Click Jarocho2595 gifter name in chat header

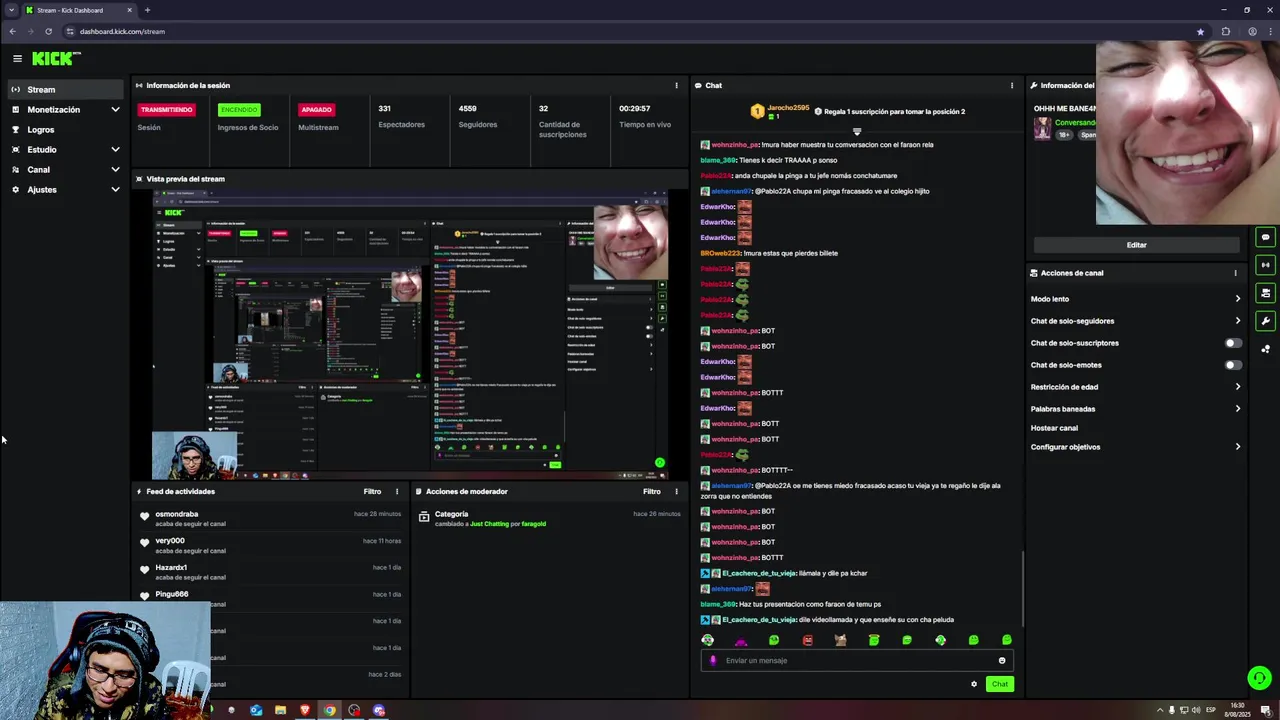[x=788, y=107]
